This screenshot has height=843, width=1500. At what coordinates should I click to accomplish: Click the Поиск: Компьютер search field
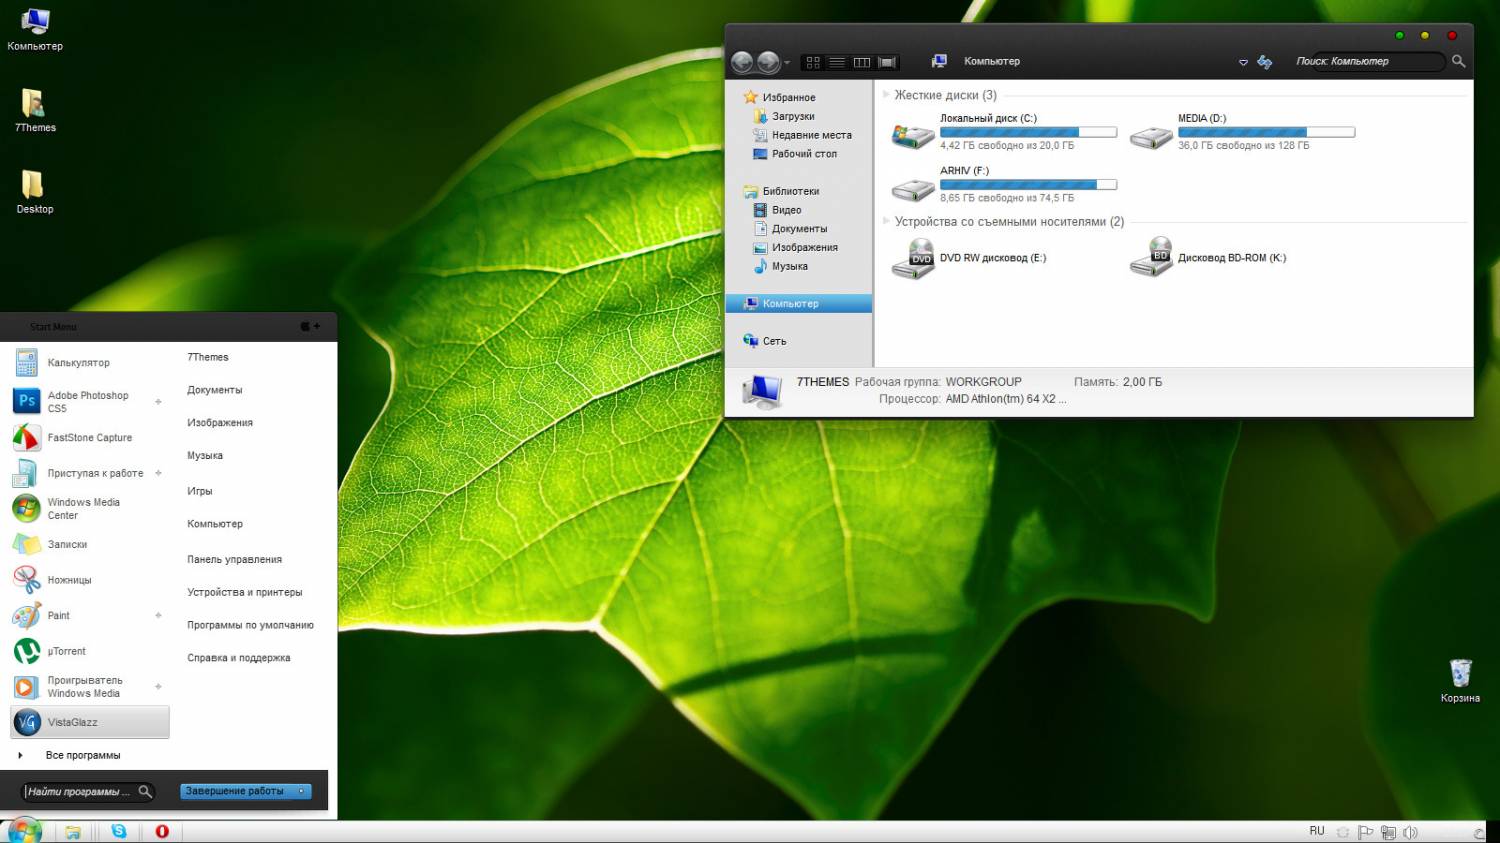[x=1368, y=61]
